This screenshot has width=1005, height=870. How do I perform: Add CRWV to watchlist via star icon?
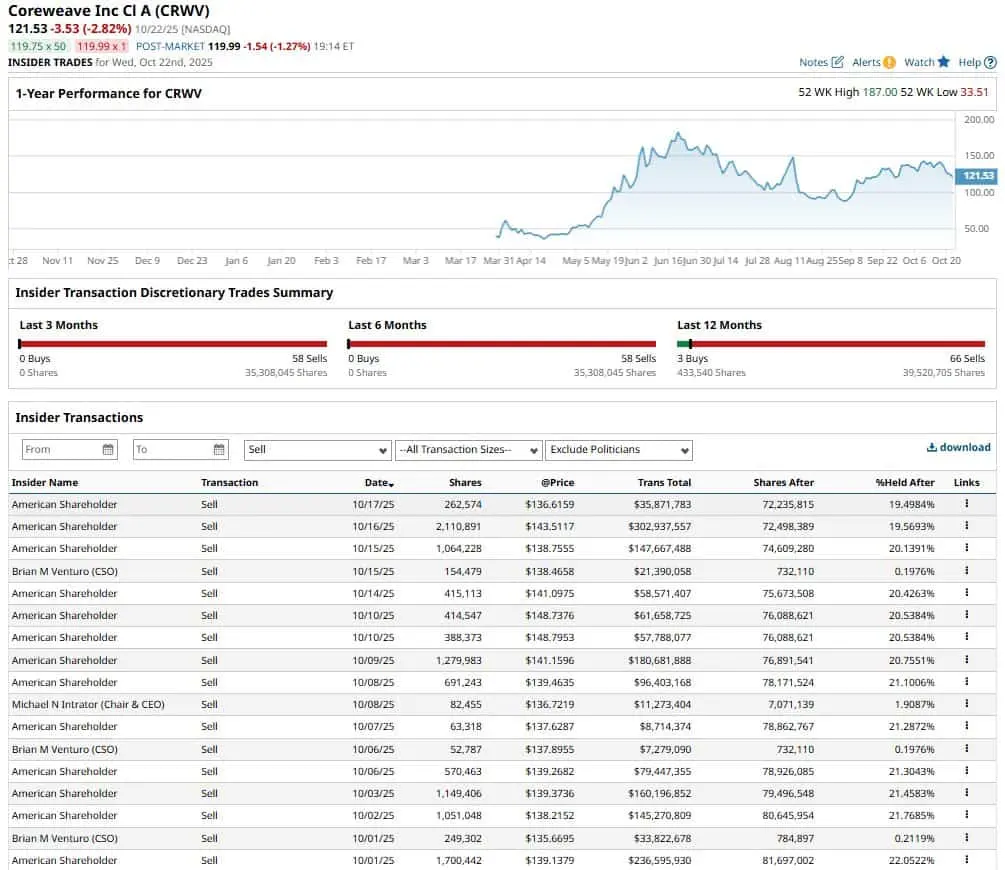coord(942,62)
